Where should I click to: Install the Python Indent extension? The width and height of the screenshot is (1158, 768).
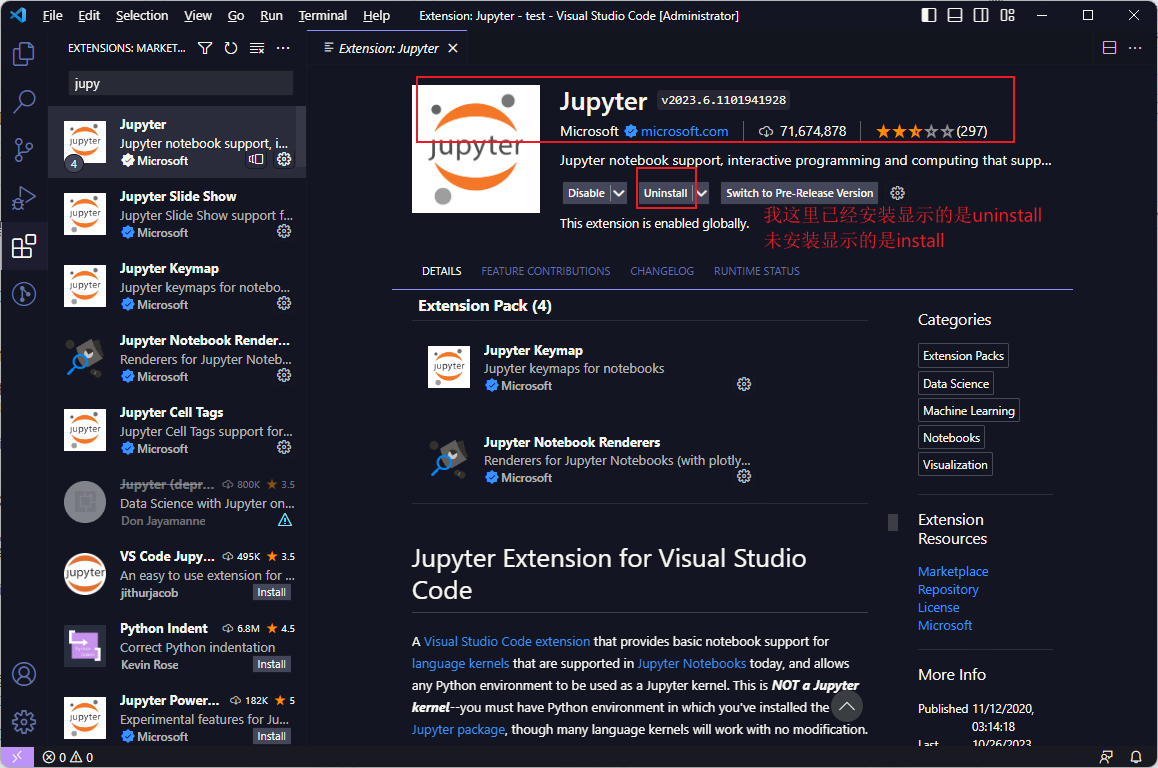[x=272, y=664]
